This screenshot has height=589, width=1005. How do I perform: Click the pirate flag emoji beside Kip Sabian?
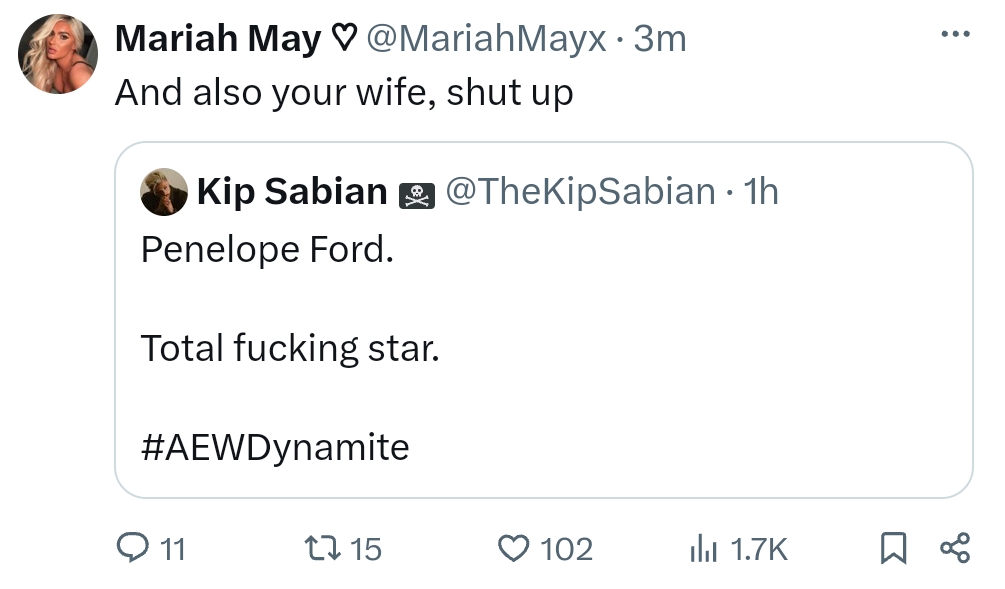[416, 194]
